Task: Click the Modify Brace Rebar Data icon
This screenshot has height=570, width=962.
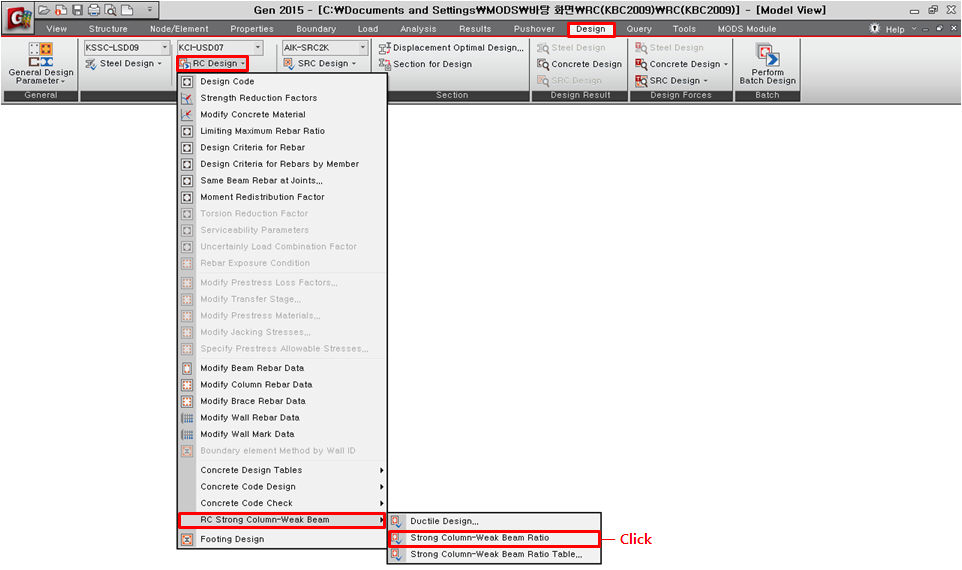Action: coord(187,402)
